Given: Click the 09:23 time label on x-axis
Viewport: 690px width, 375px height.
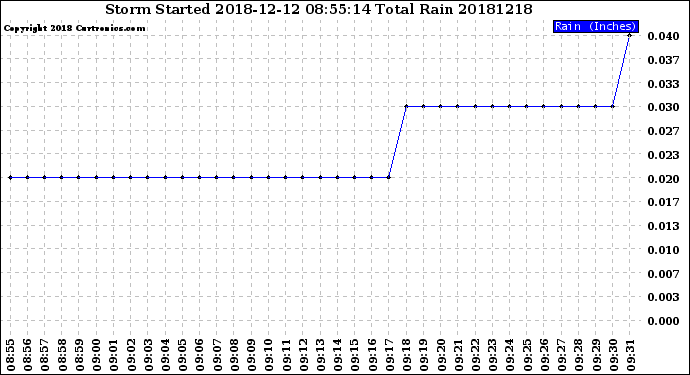Looking at the screenshot, I should 492,355.
